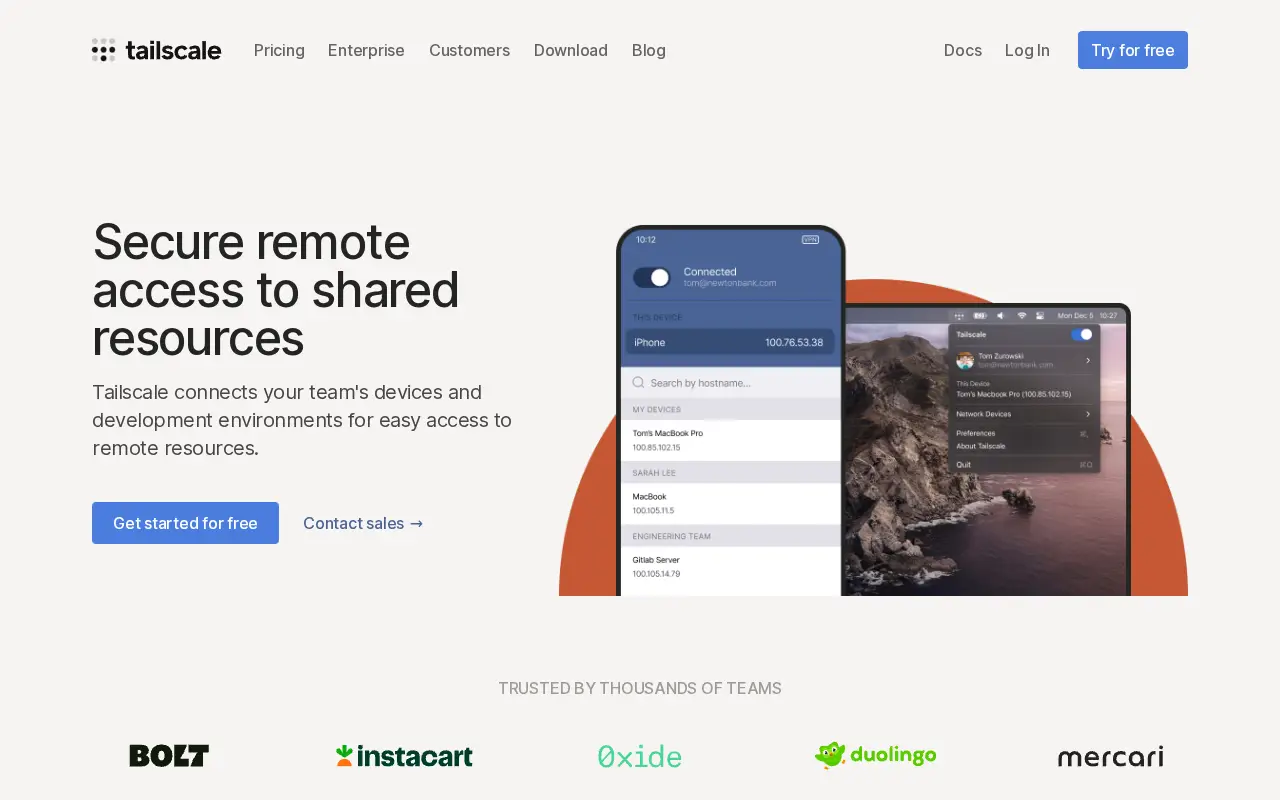
Task: Open the Enterprise nav item
Action: point(366,50)
